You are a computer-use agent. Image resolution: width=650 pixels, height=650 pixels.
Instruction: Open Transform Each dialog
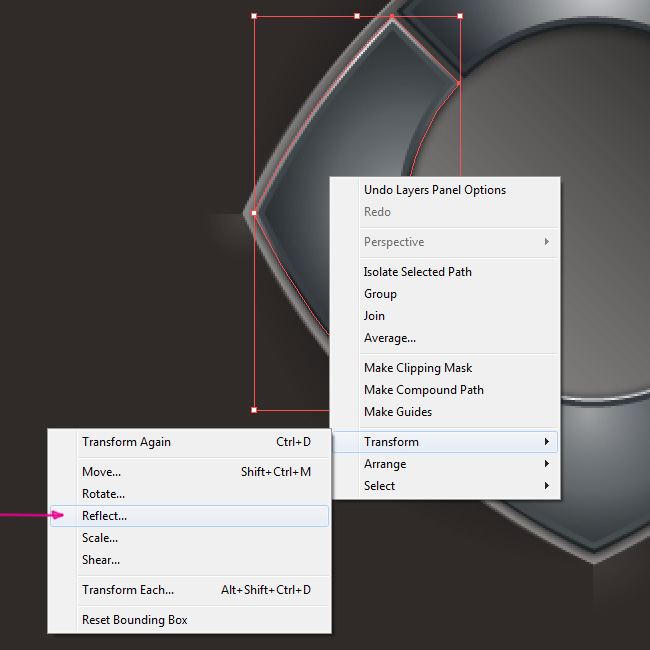point(128,590)
